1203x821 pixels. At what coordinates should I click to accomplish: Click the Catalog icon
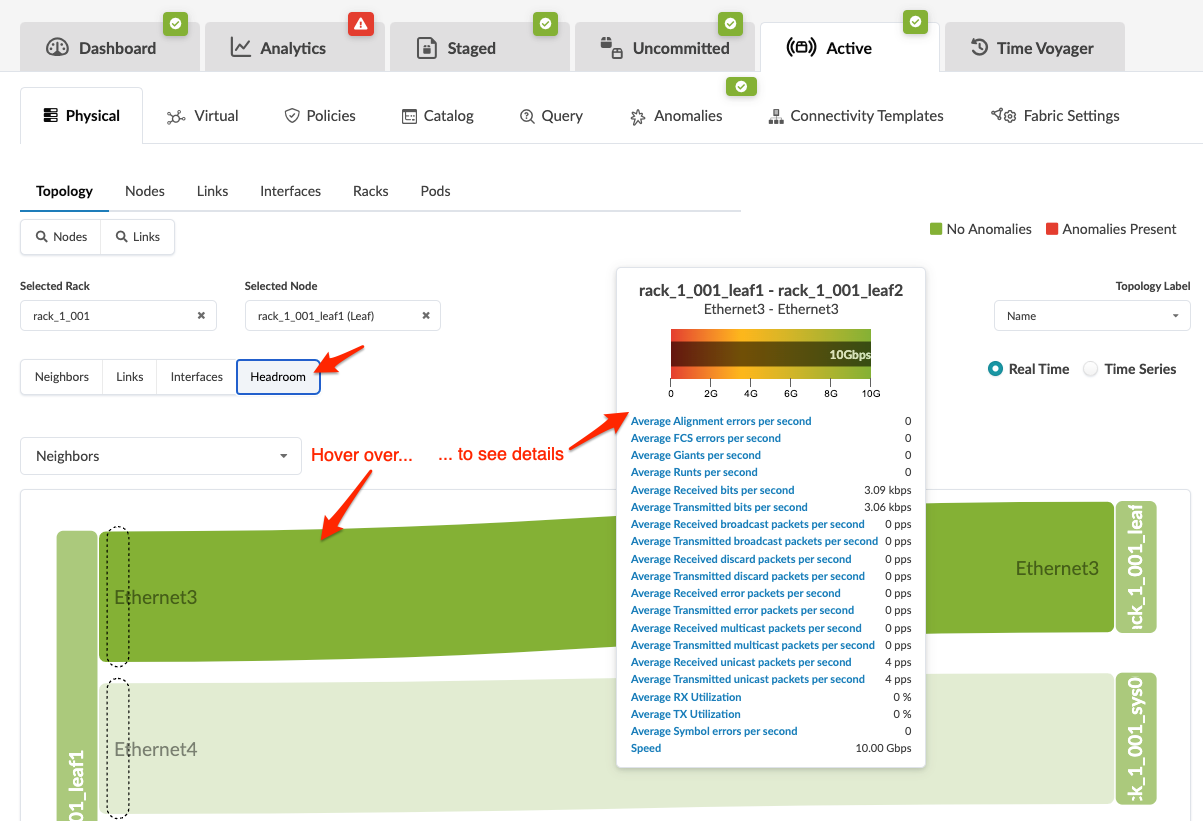pos(409,116)
